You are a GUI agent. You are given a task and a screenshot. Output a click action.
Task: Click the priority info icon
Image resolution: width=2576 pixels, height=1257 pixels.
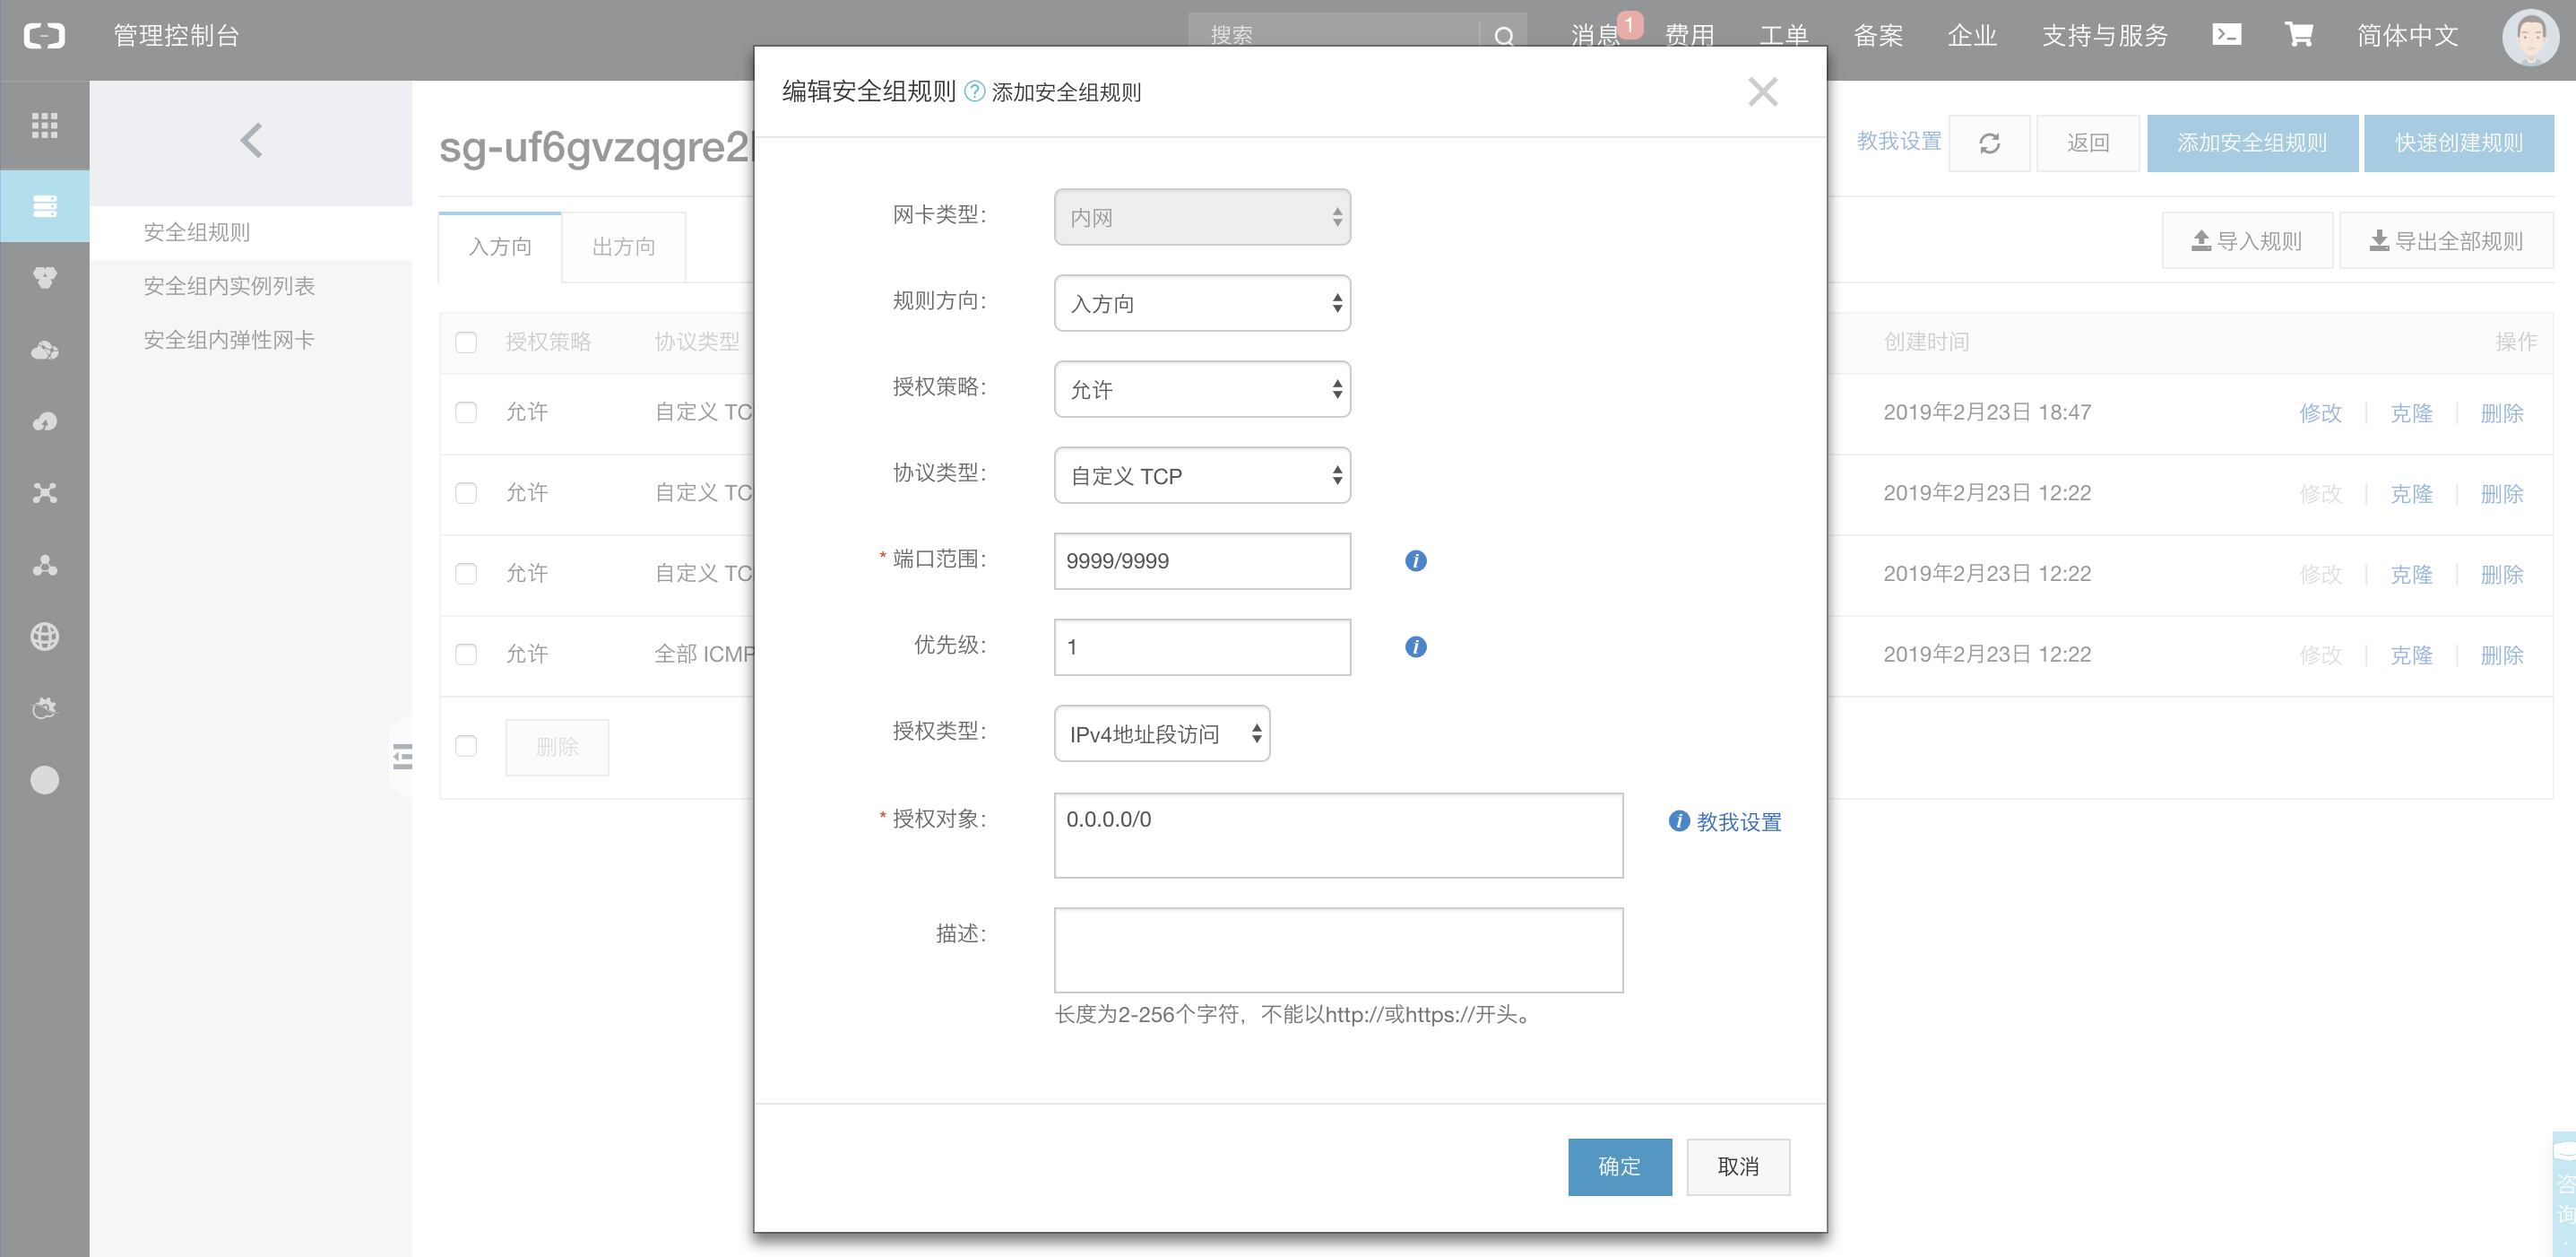click(1415, 647)
